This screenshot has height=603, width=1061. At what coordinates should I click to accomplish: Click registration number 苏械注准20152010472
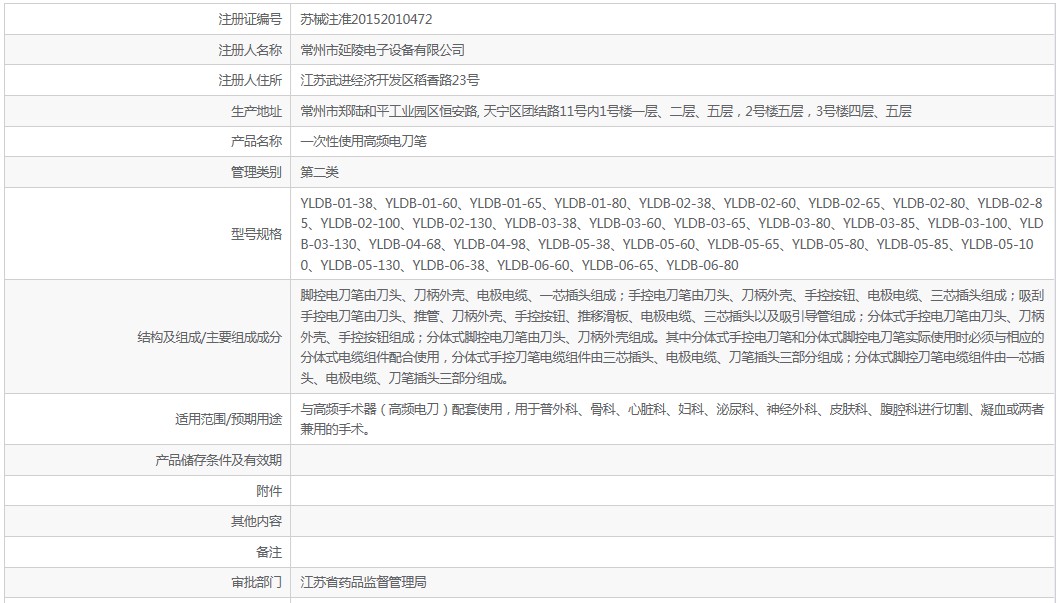click(366, 20)
